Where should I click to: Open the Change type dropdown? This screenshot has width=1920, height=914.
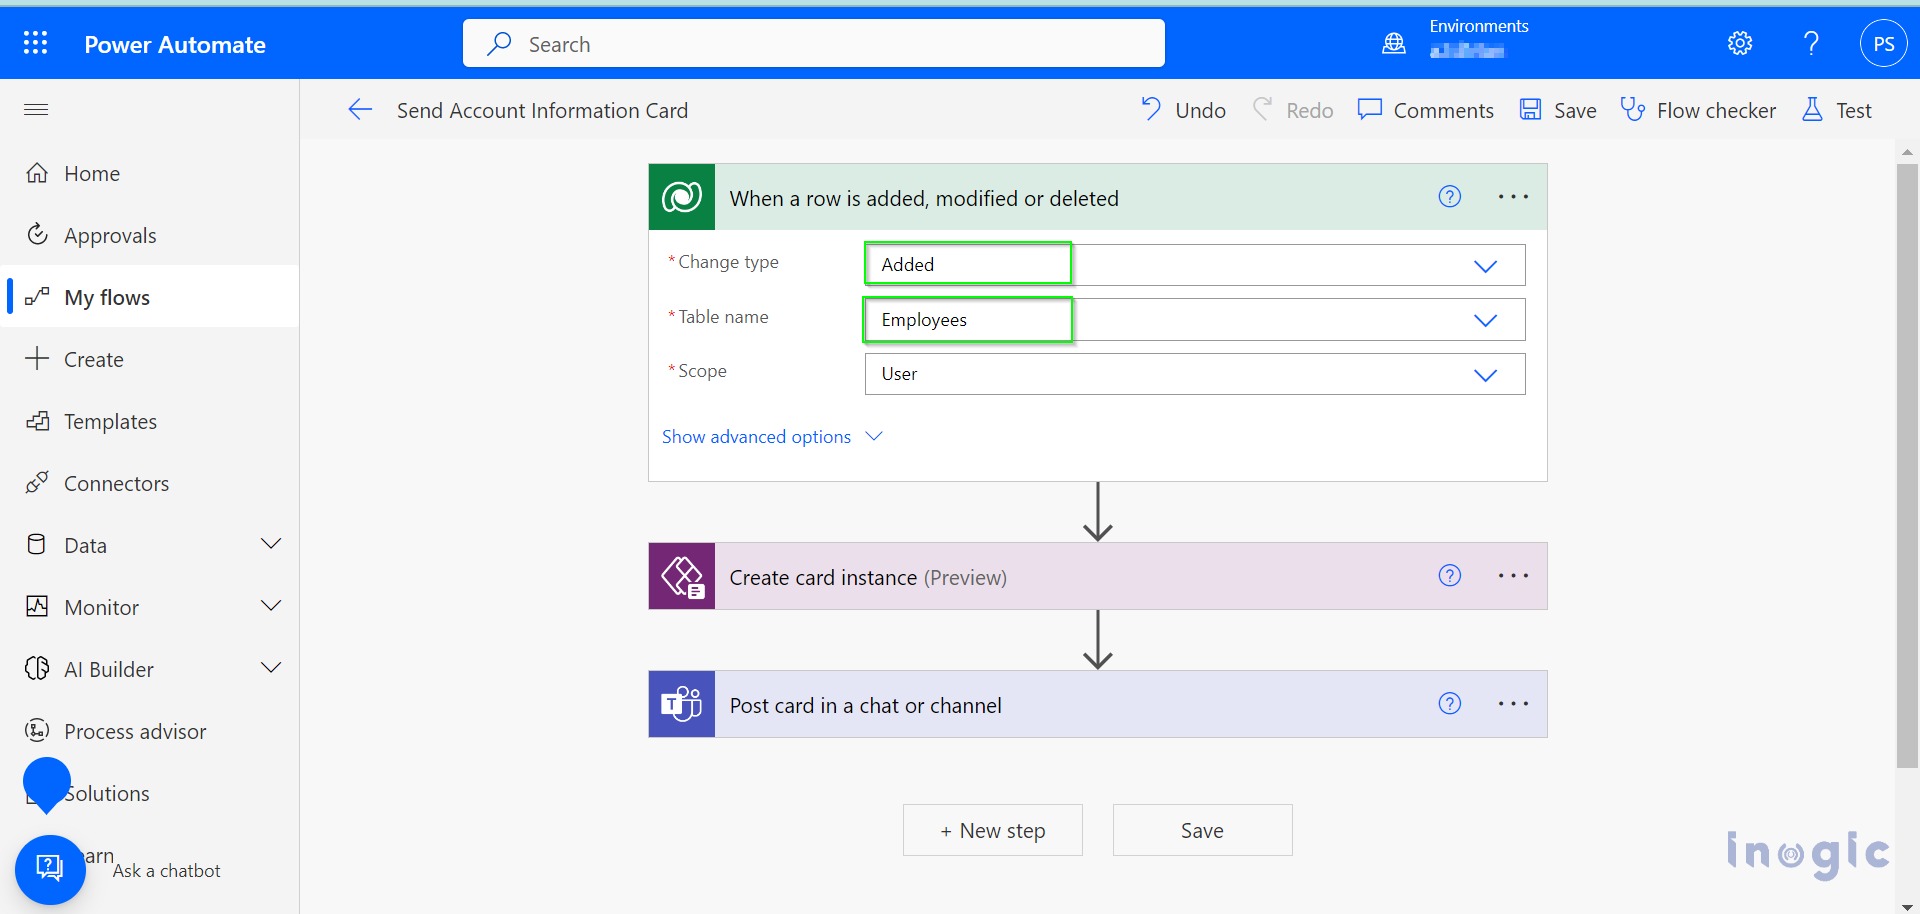(x=1194, y=265)
